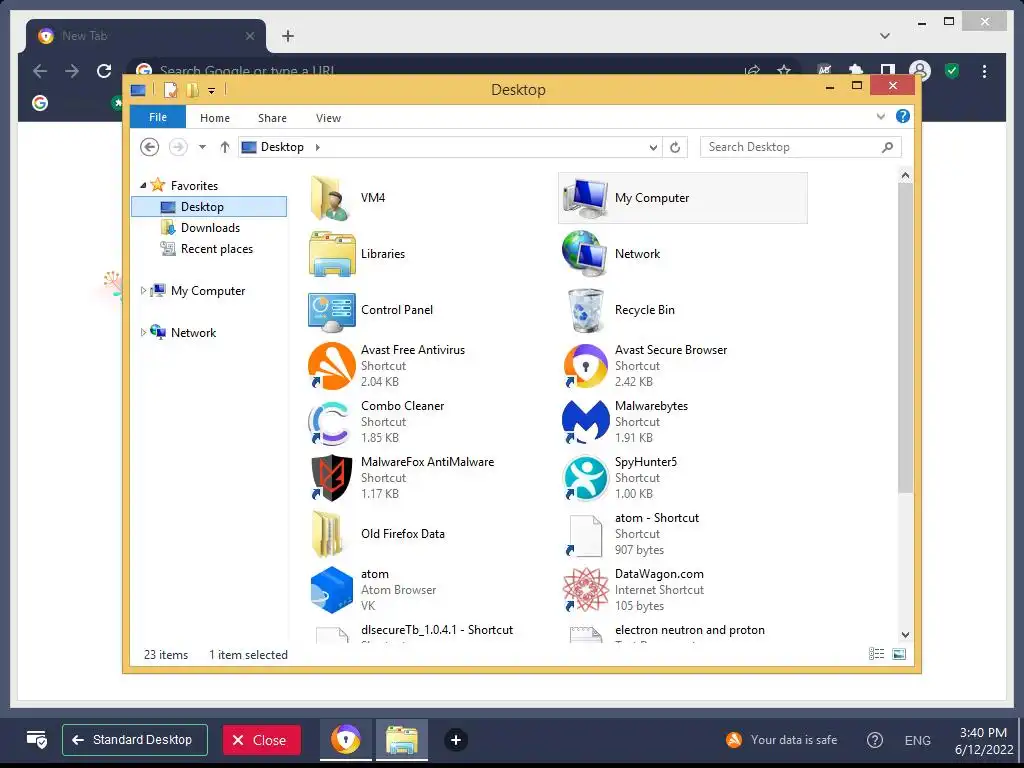Open the Share ribbon tab
The width and height of the screenshot is (1024, 768).
coord(272,118)
